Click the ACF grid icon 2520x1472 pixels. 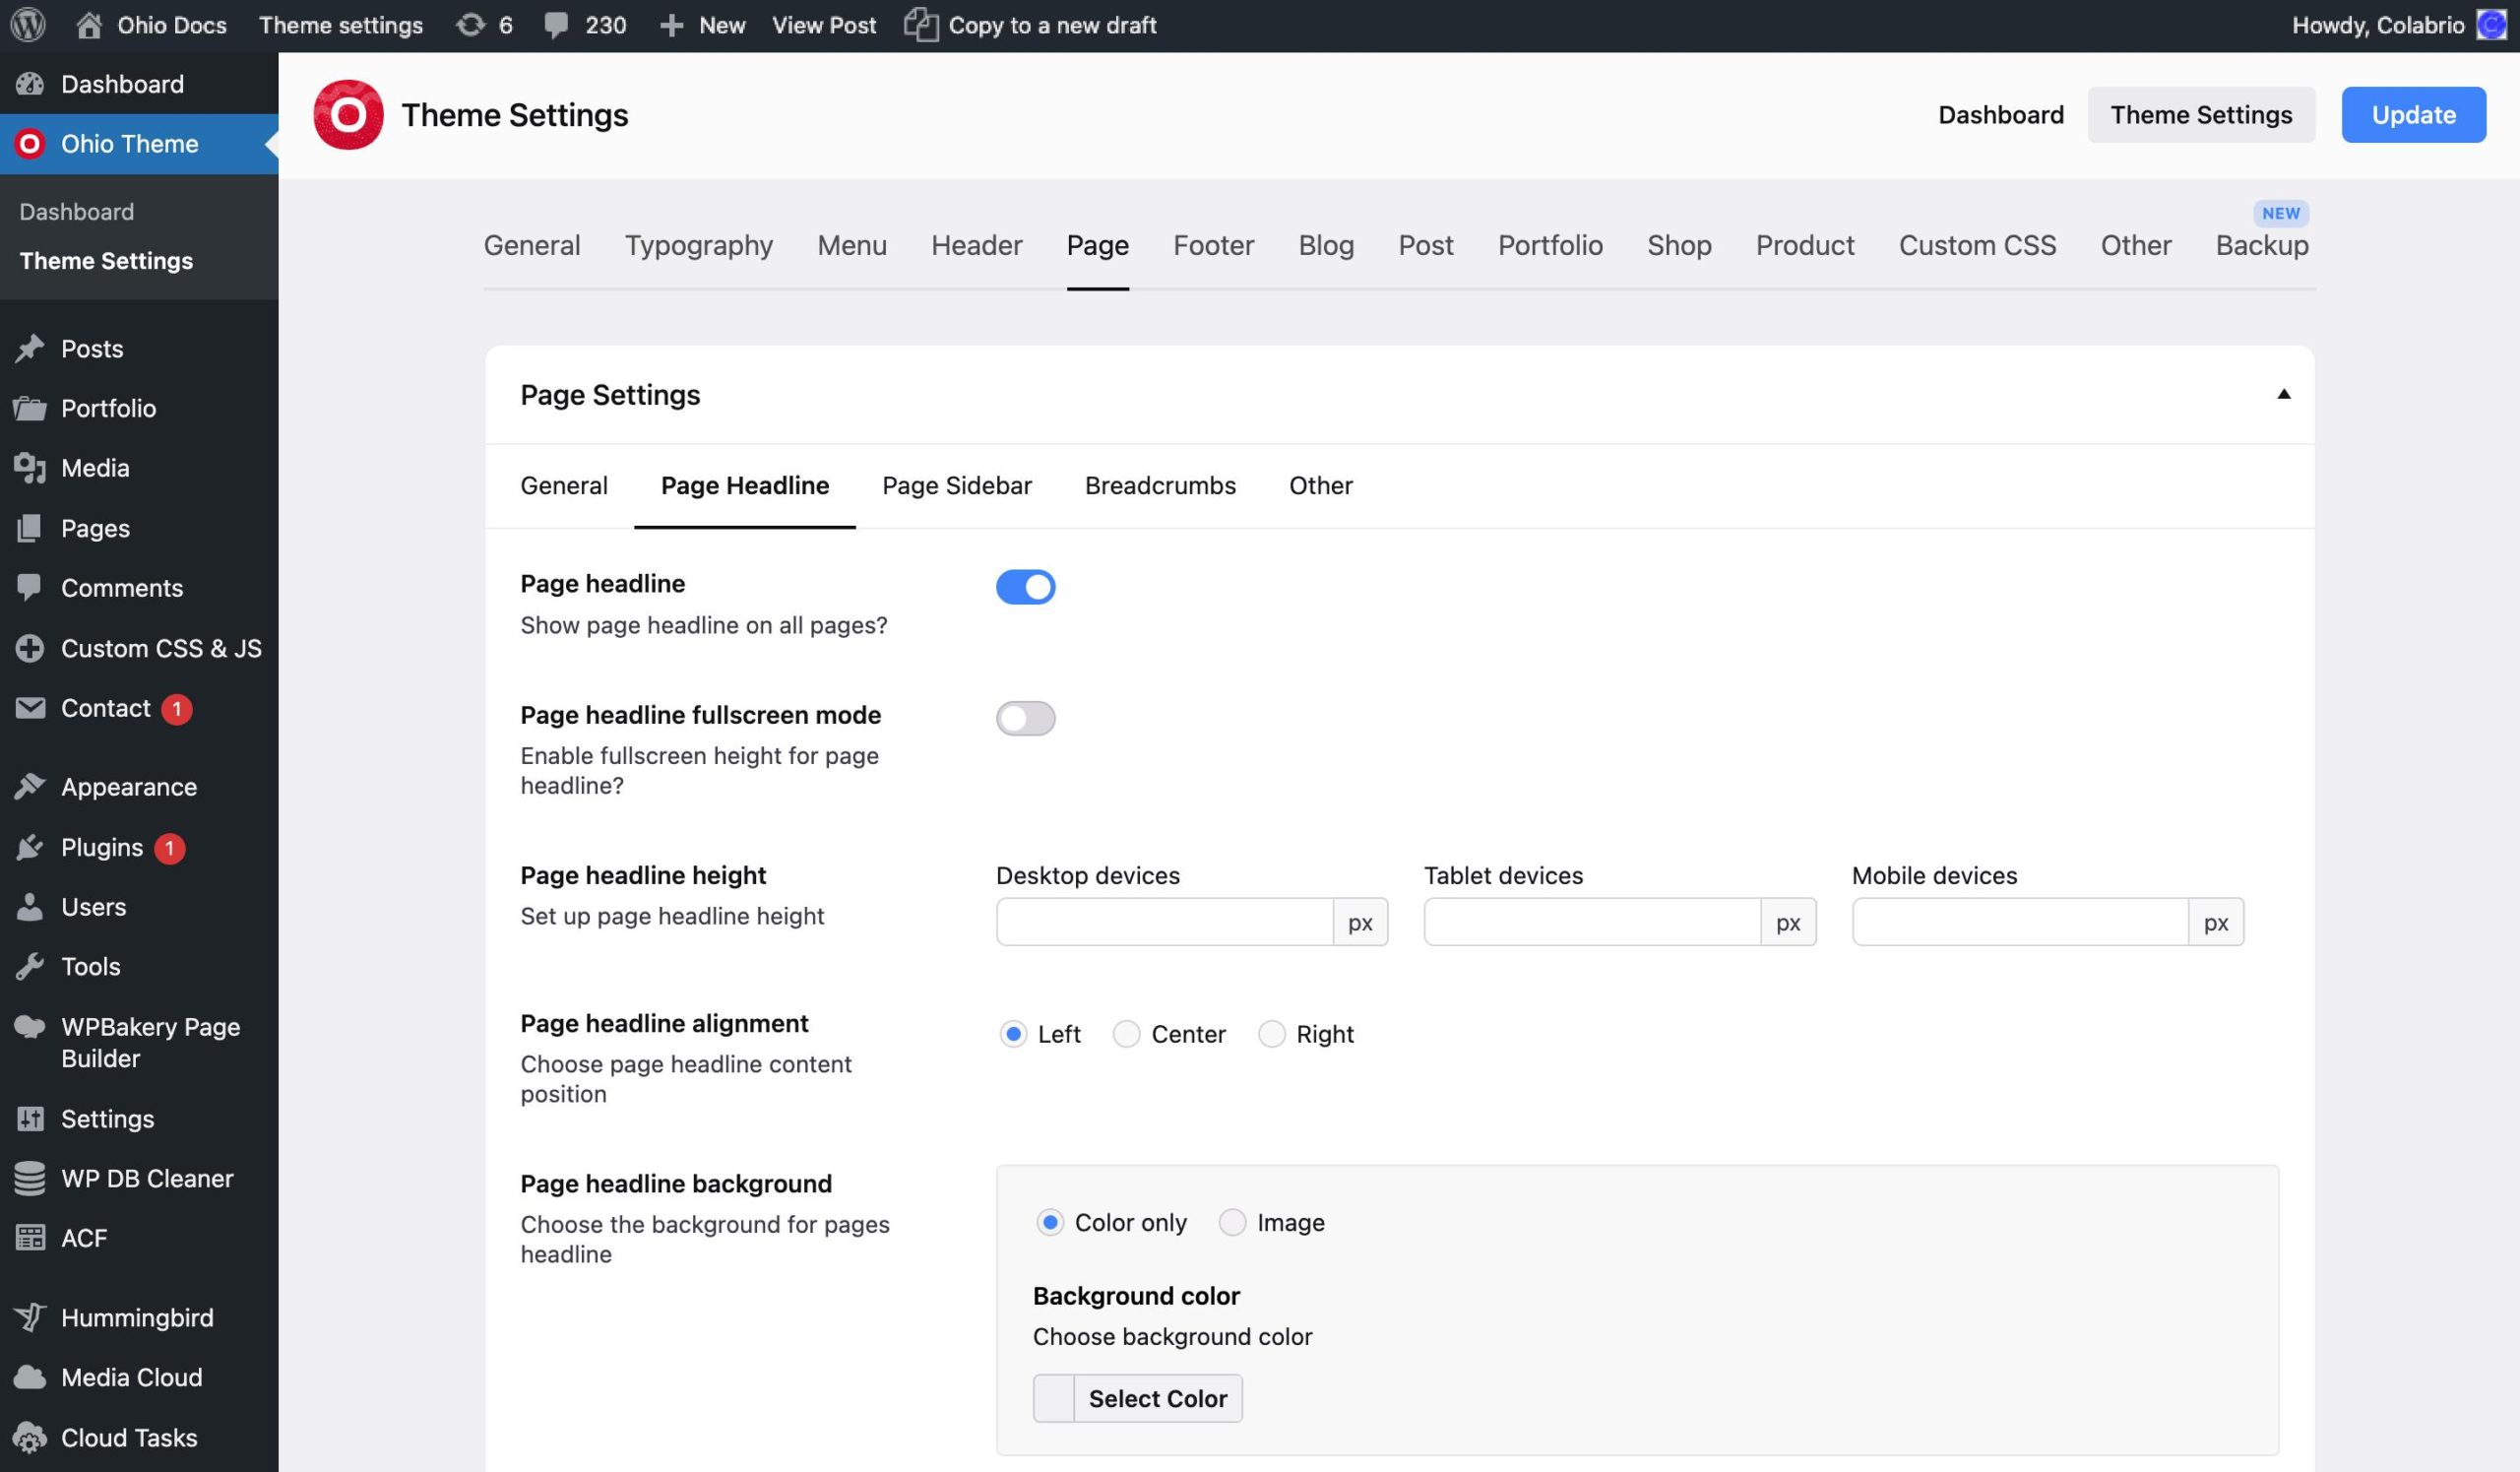30,1238
